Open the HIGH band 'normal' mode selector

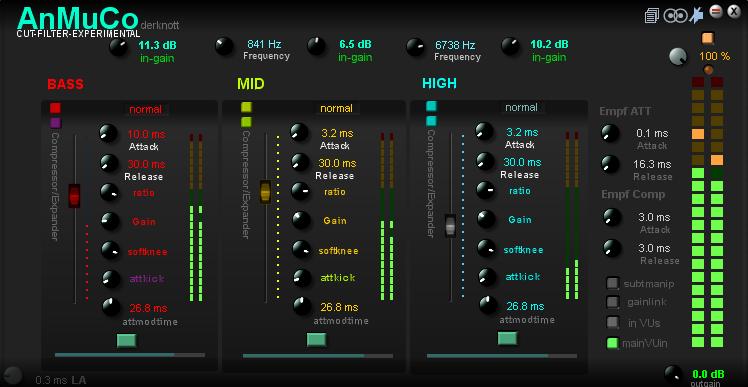(521, 107)
